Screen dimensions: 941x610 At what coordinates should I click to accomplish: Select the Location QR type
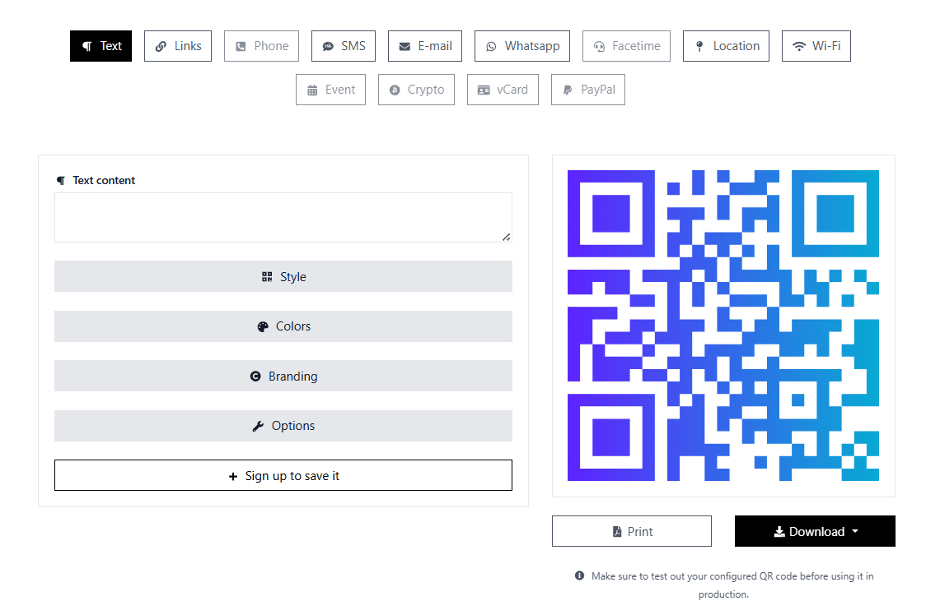pos(726,46)
